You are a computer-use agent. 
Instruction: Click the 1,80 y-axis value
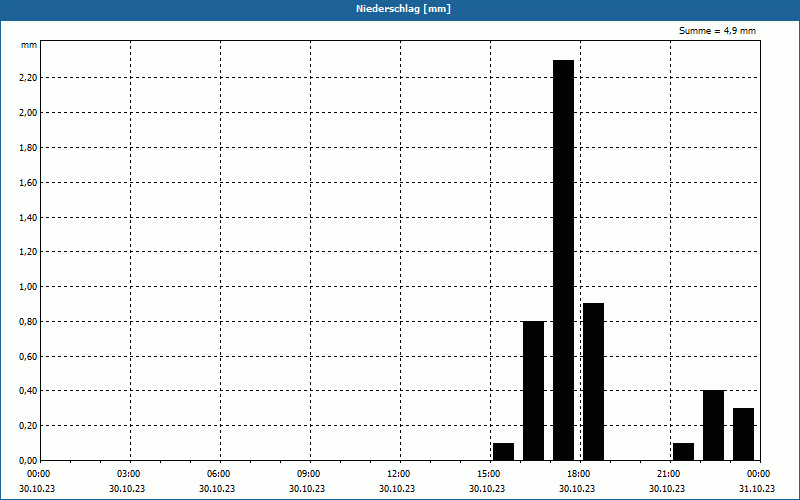pyautogui.click(x=29, y=147)
